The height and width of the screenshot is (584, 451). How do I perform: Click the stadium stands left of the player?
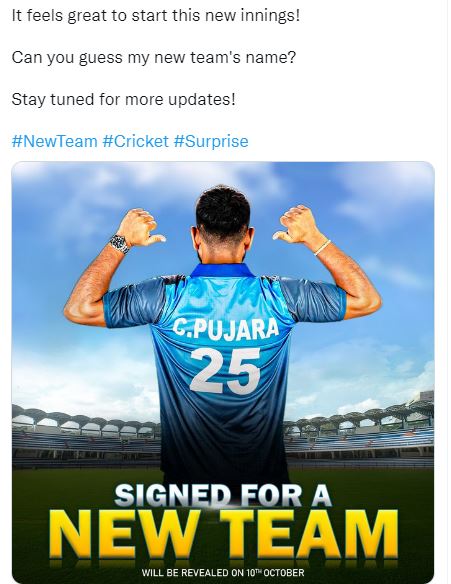pyautogui.click(x=86, y=436)
